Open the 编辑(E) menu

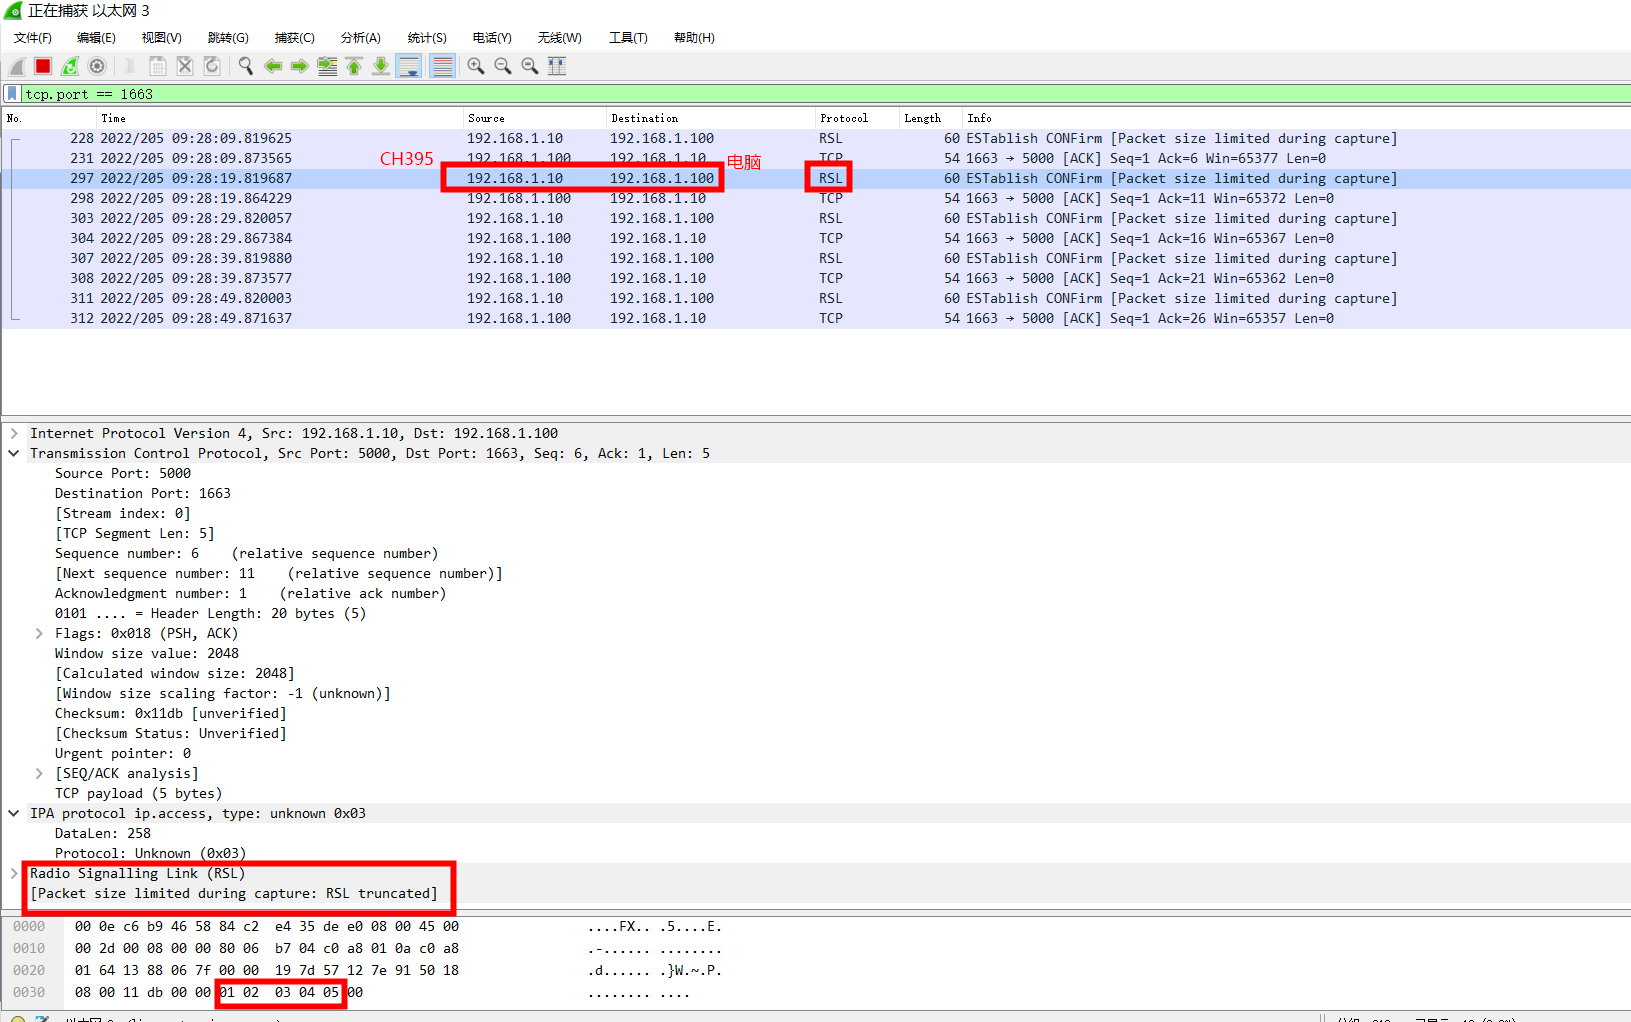tap(96, 38)
